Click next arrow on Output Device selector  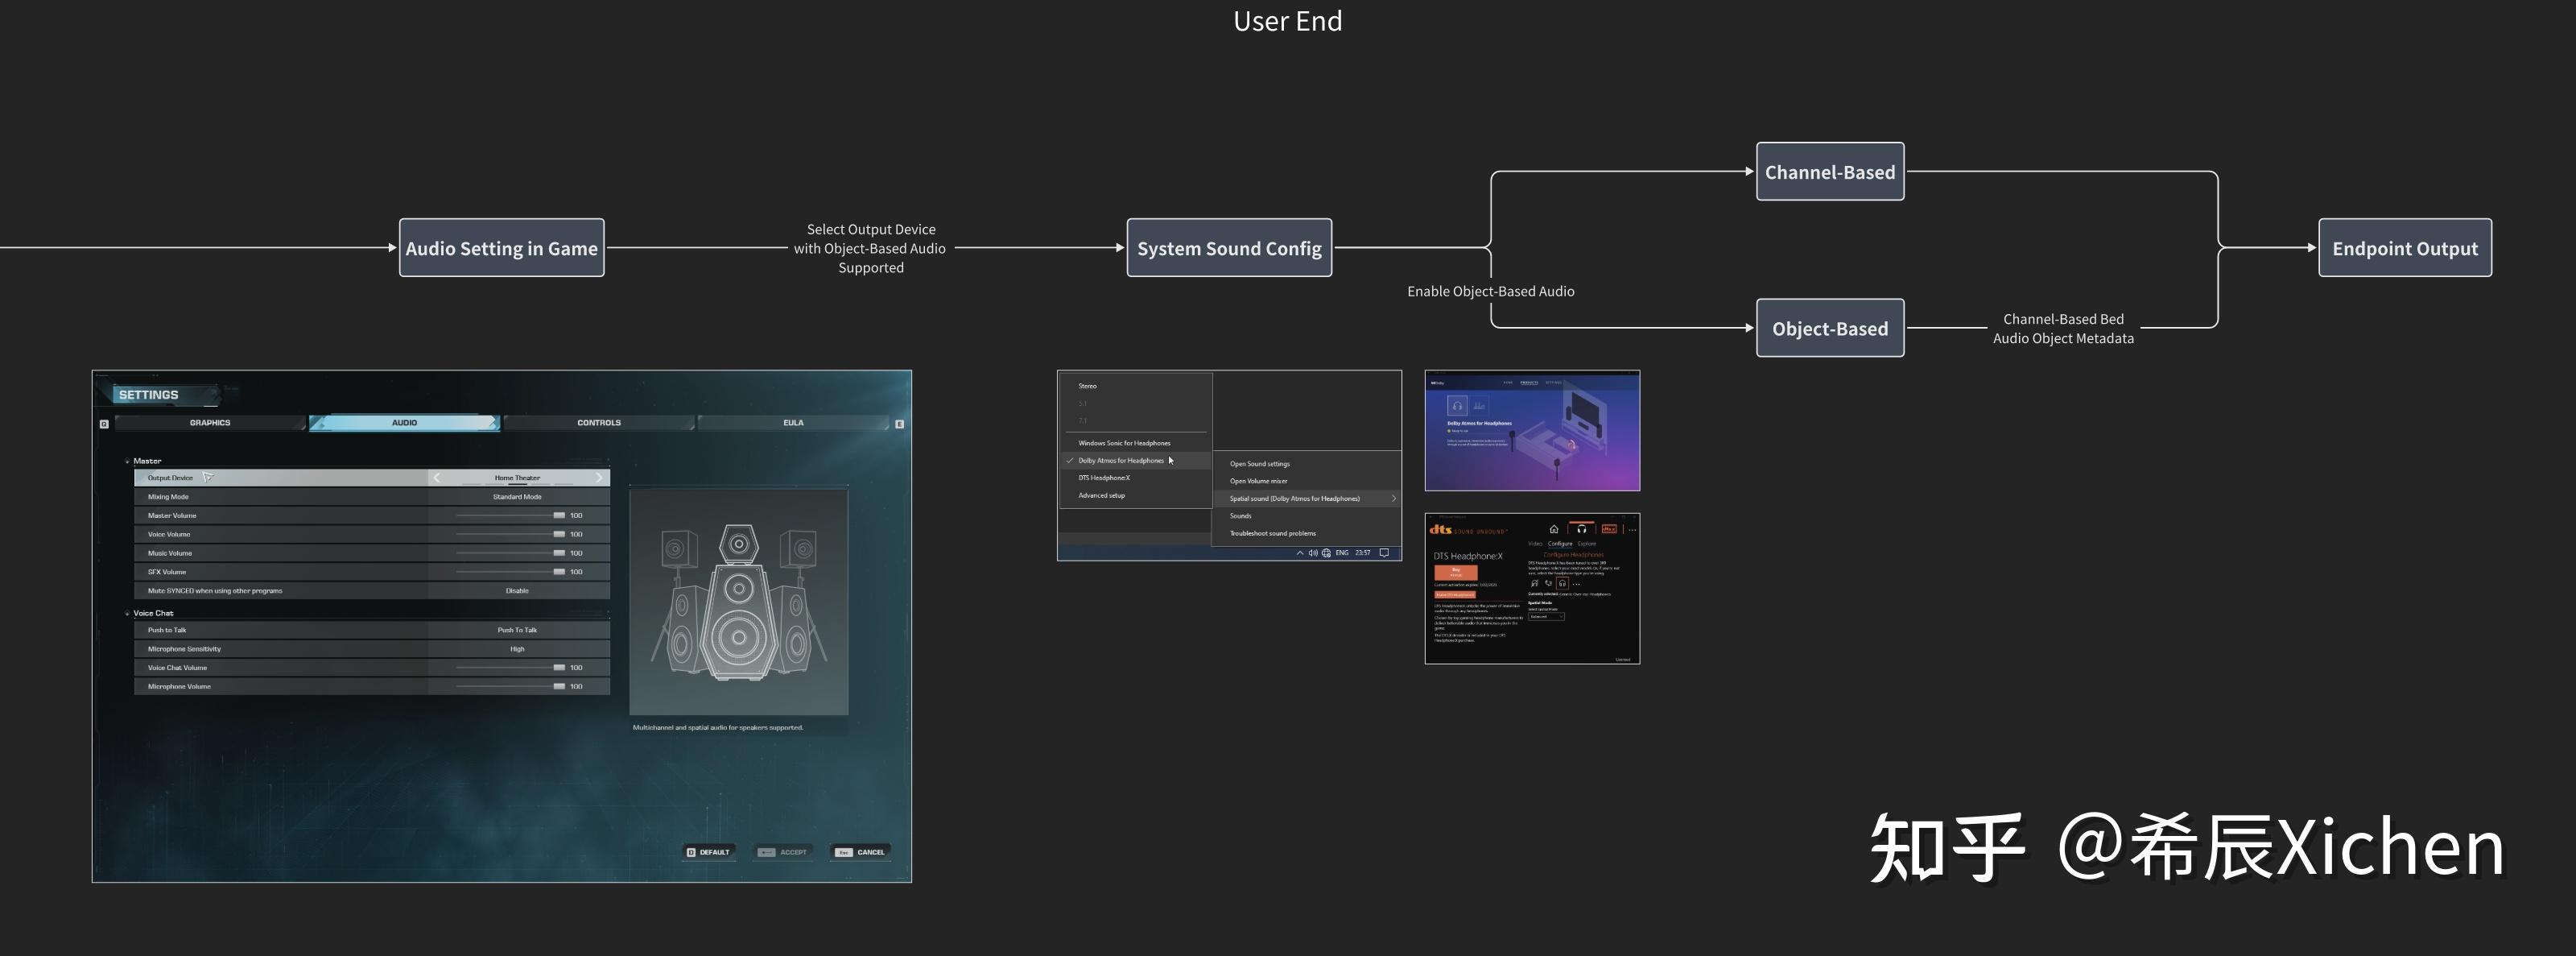pyautogui.click(x=599, y=478)
